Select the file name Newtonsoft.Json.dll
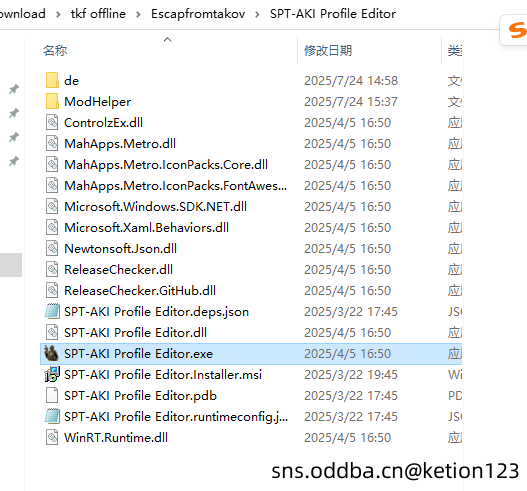 121,248
